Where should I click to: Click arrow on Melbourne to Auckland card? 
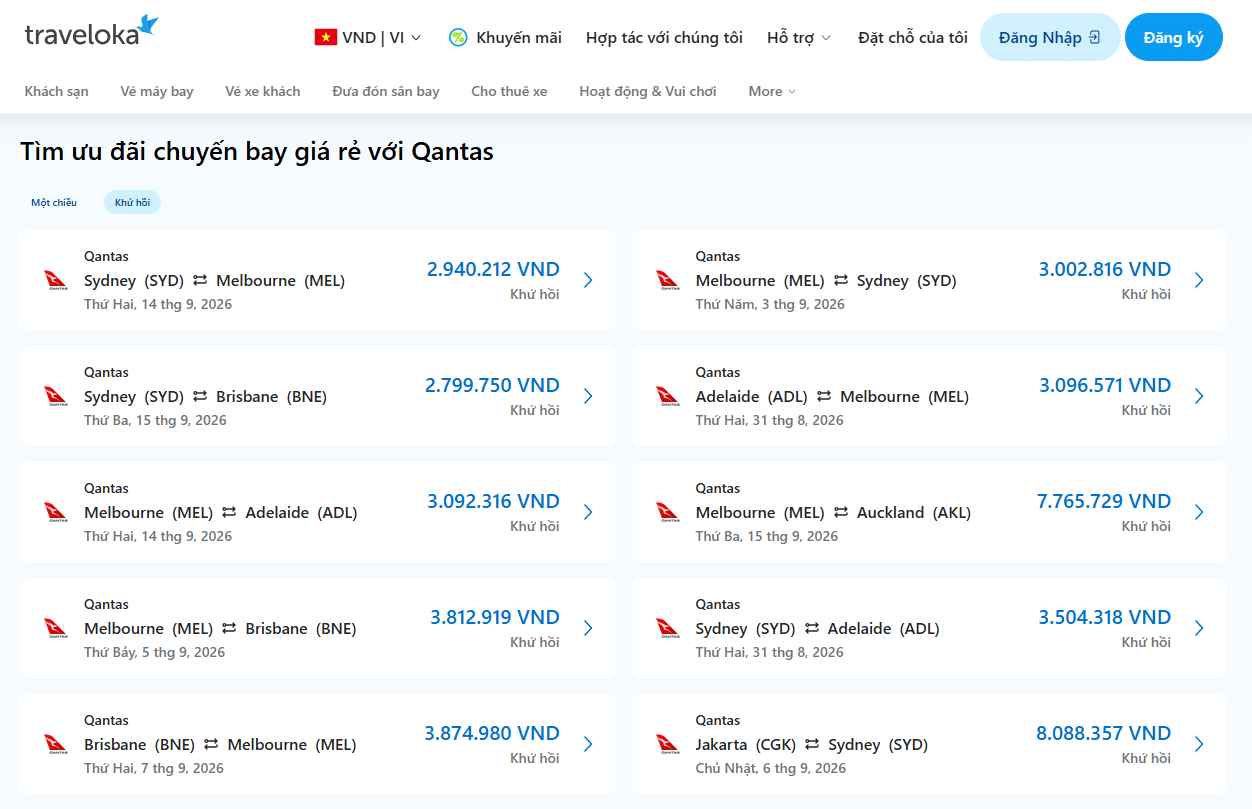1199,512
